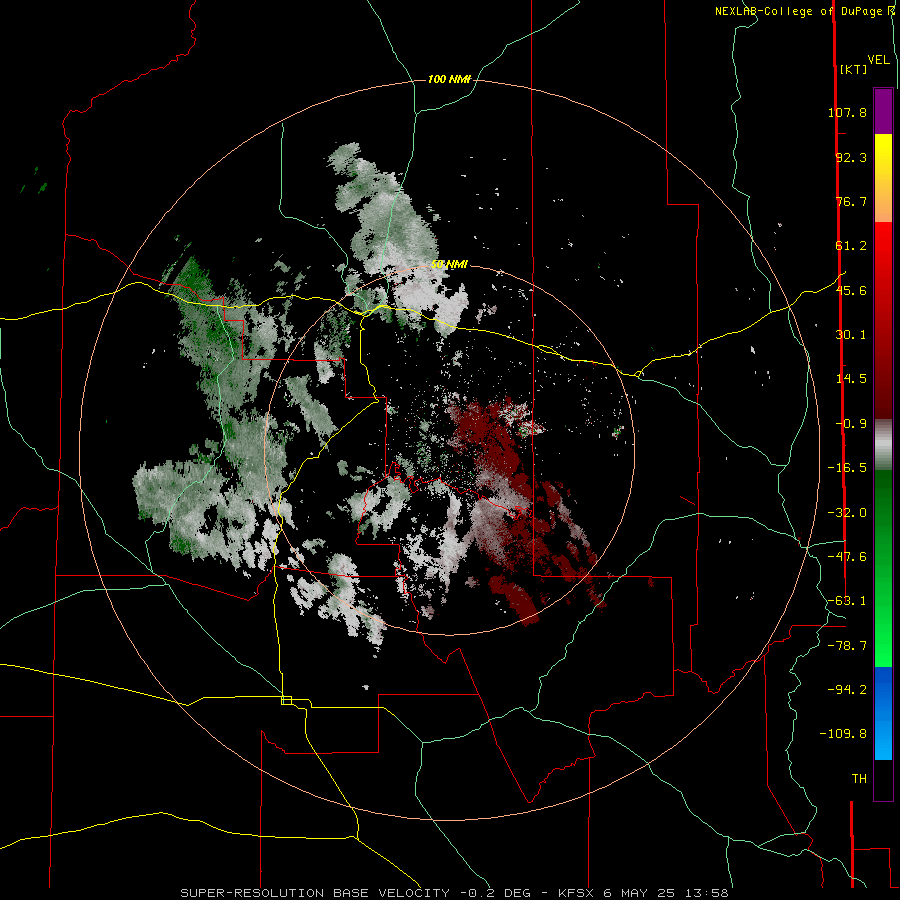Screen dimensions: 900x900
Task: Click the -47.6 legend value
Action: coord(847,557)
